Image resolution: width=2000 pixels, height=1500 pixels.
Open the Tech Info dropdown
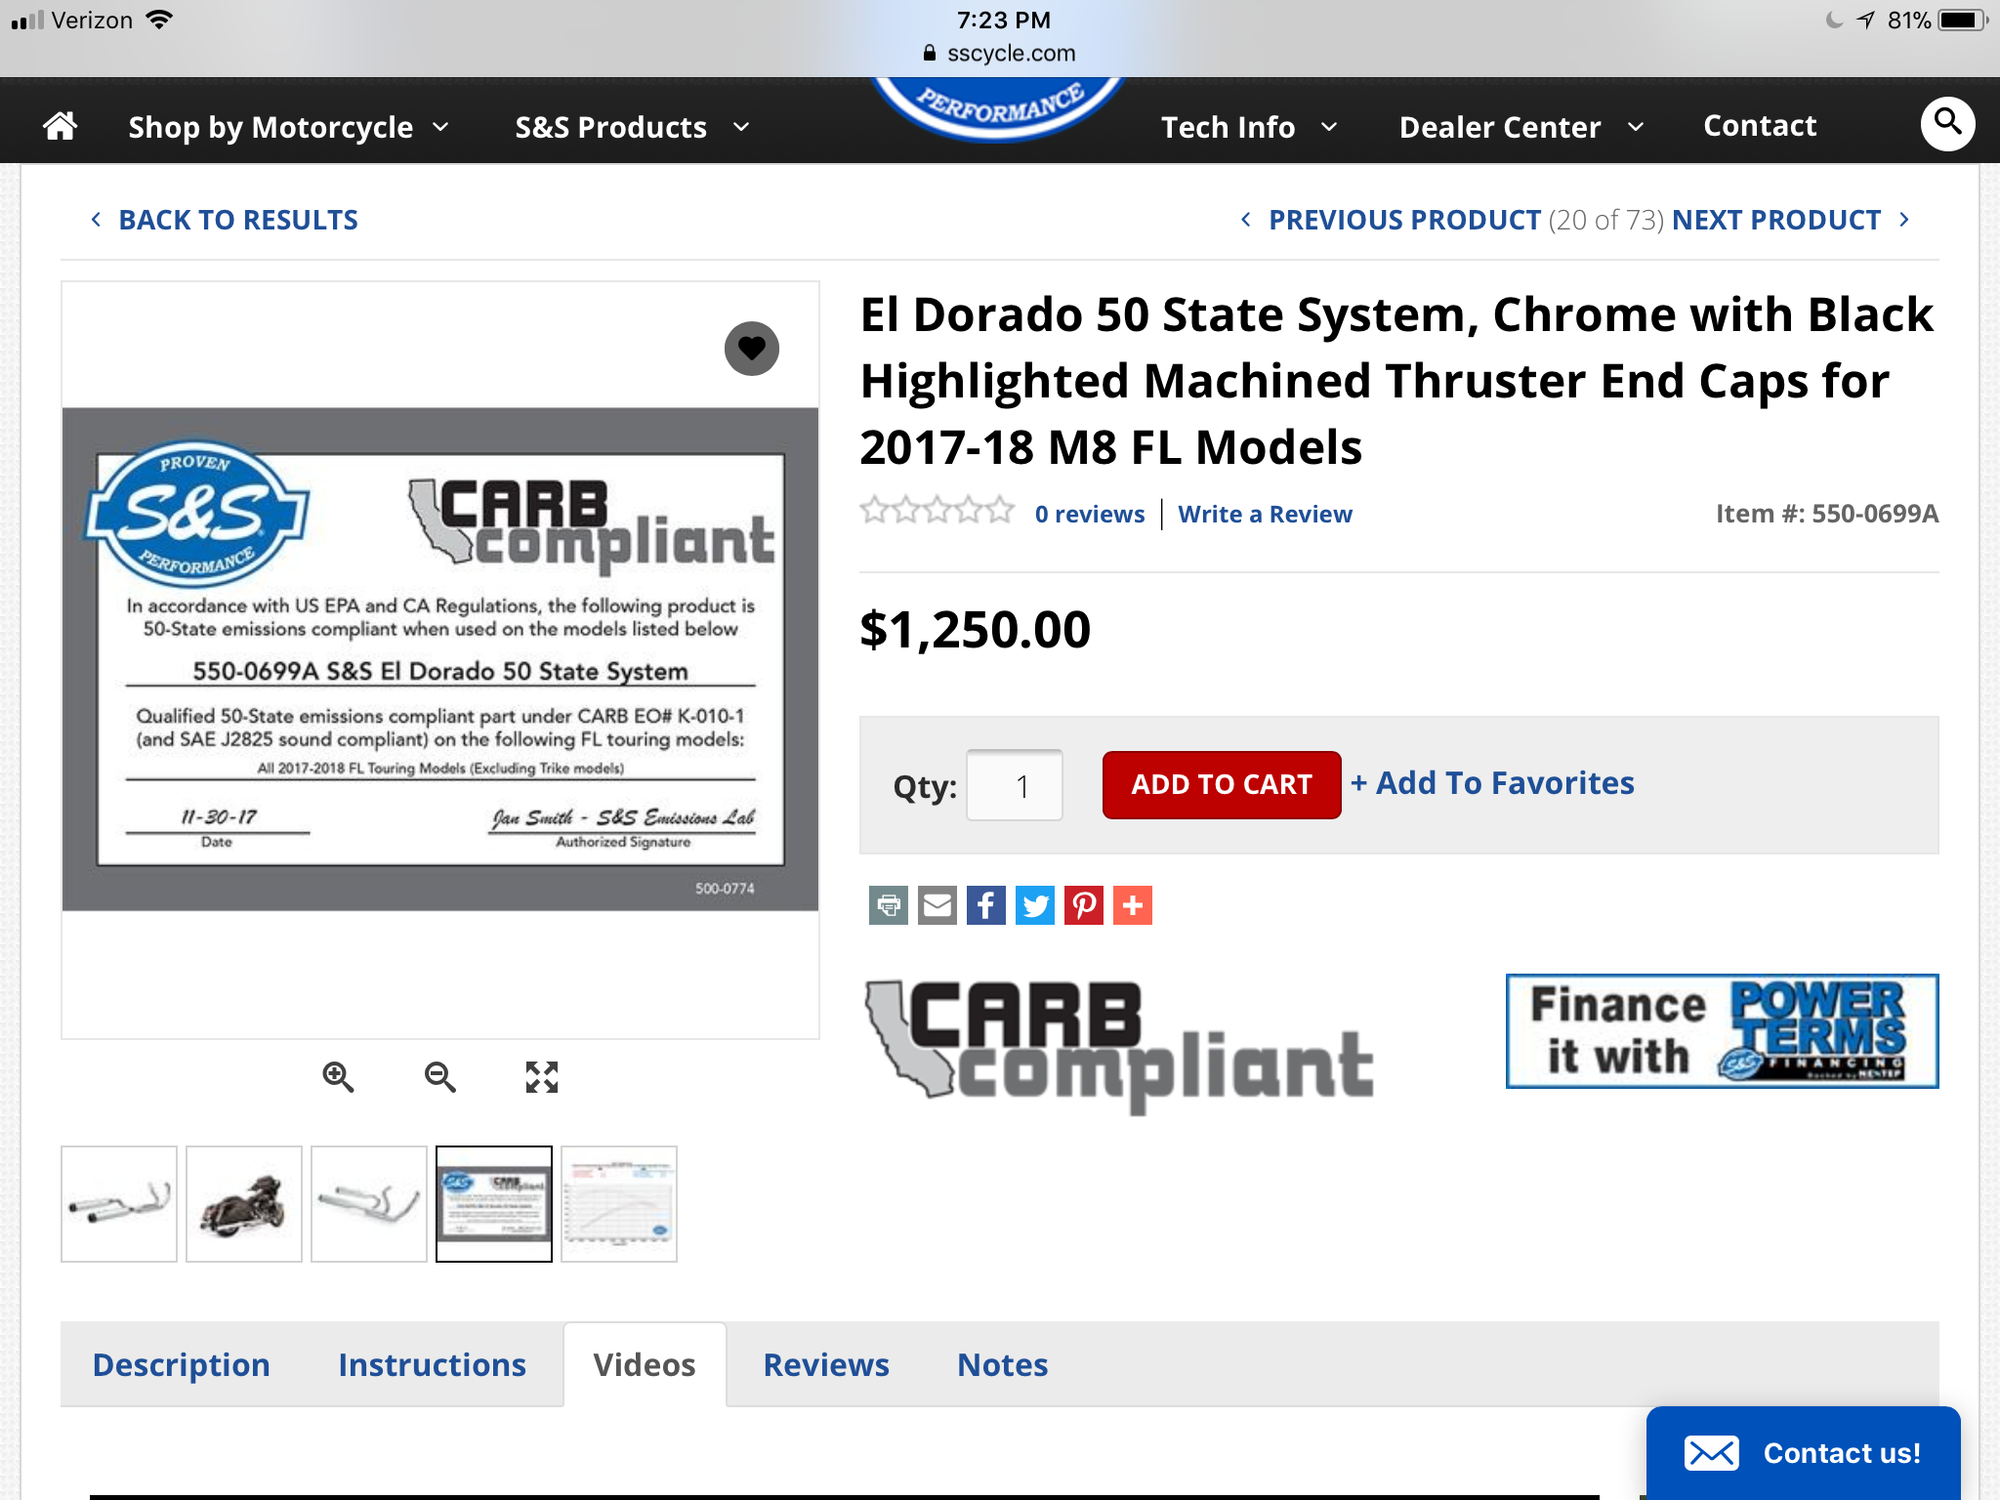(x=1248, y=127)
